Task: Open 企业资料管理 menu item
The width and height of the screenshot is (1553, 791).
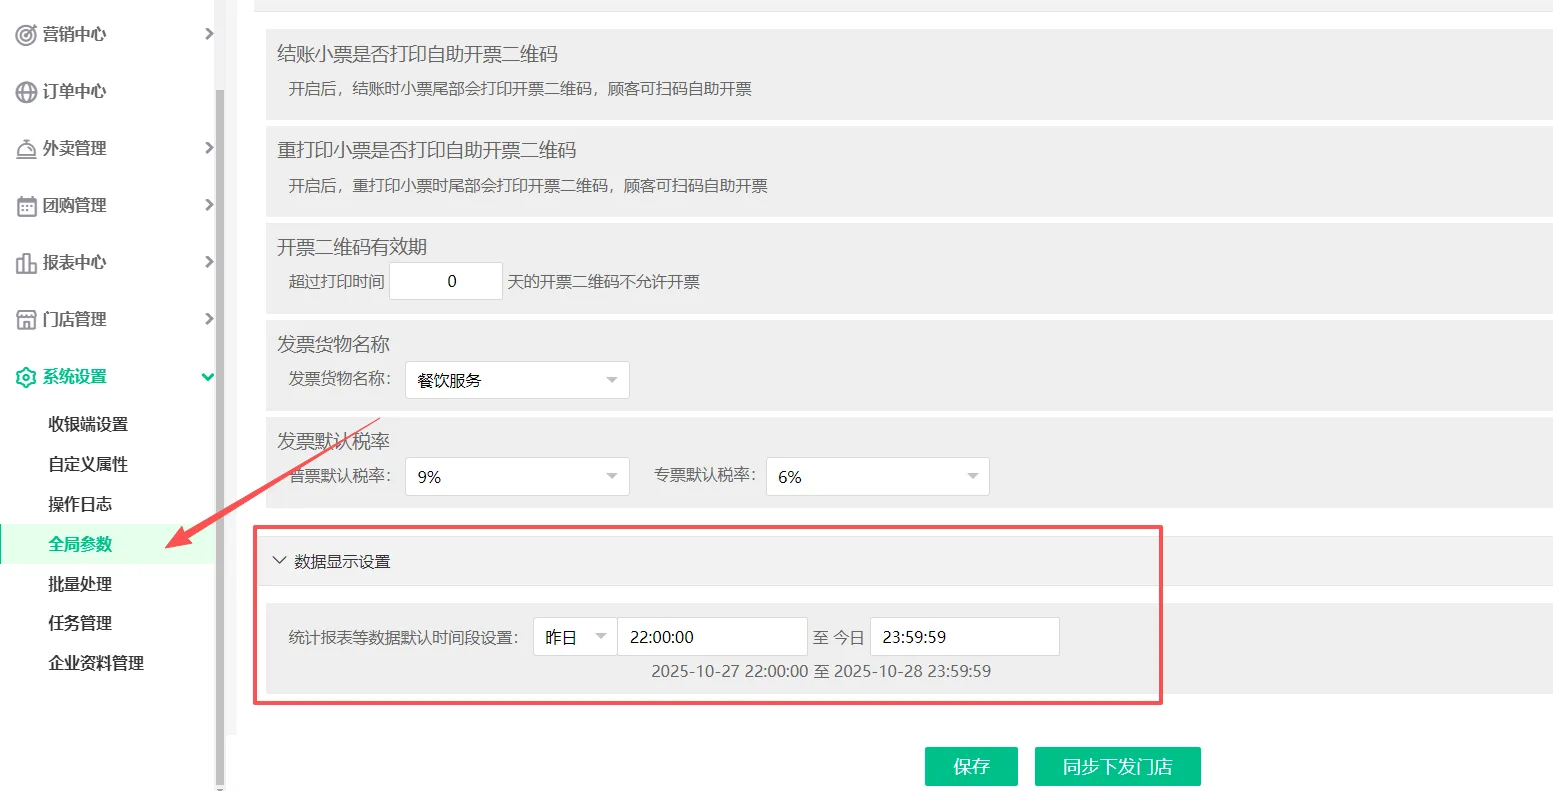Action: [x=96, y=663]
